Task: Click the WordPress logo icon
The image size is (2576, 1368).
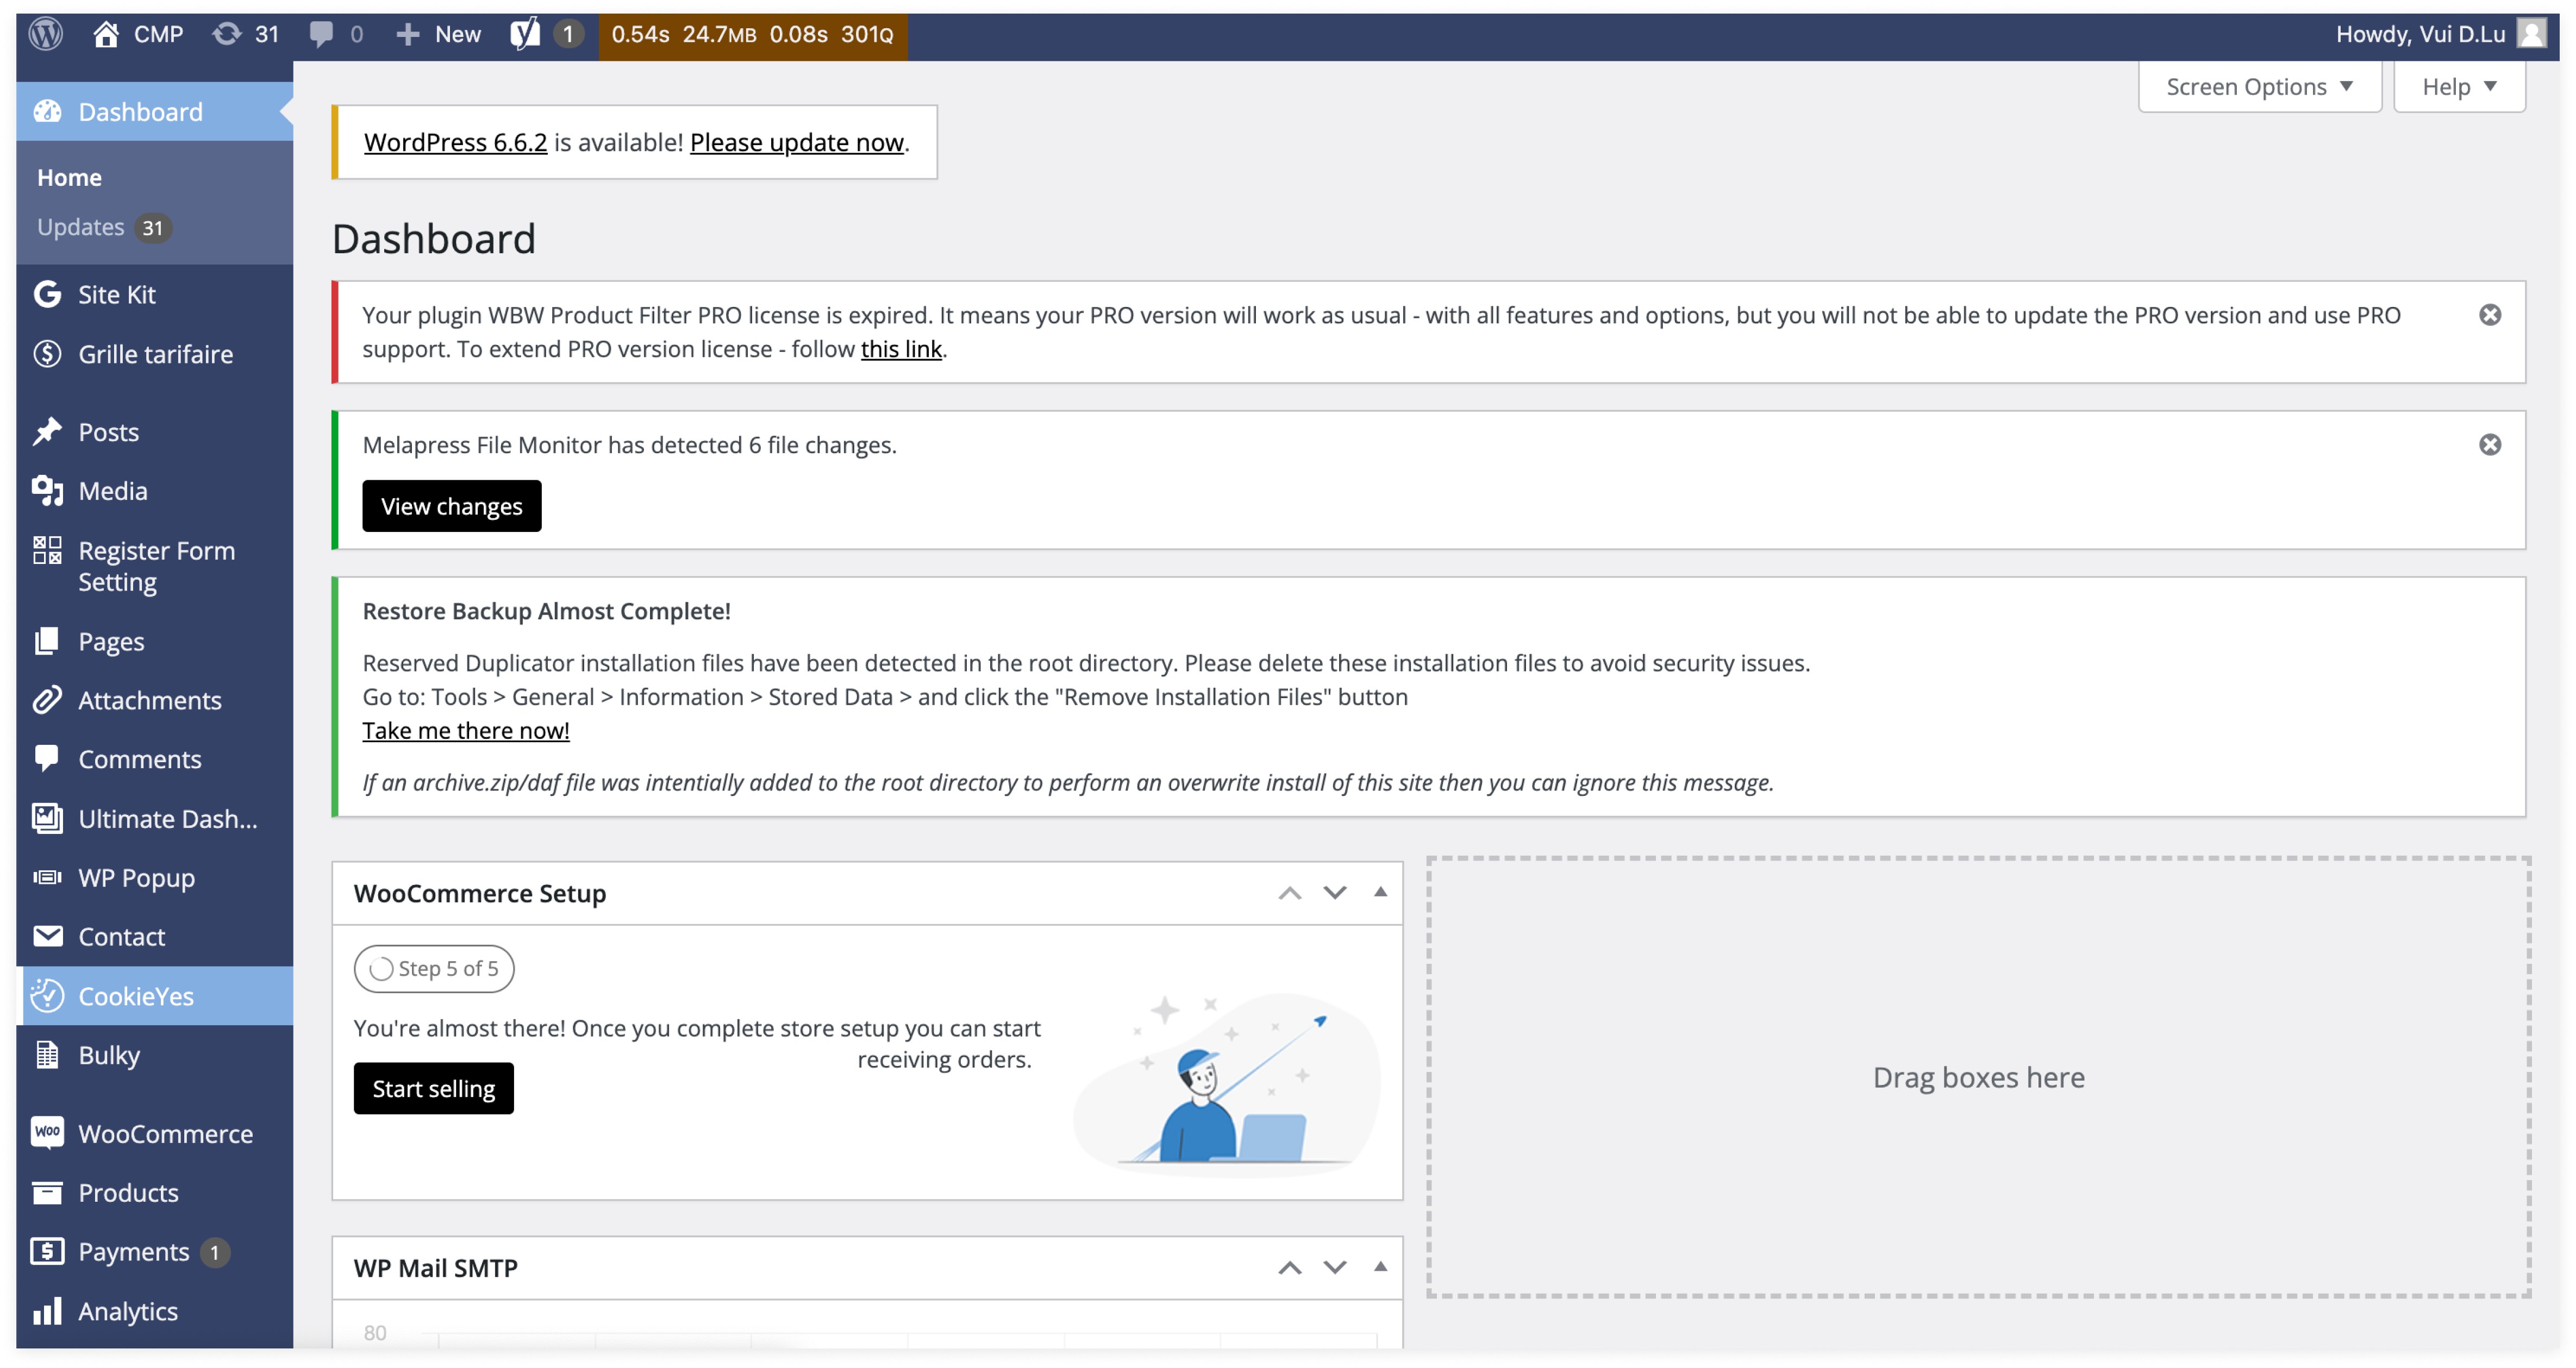Action: click(x=46, y=34)
